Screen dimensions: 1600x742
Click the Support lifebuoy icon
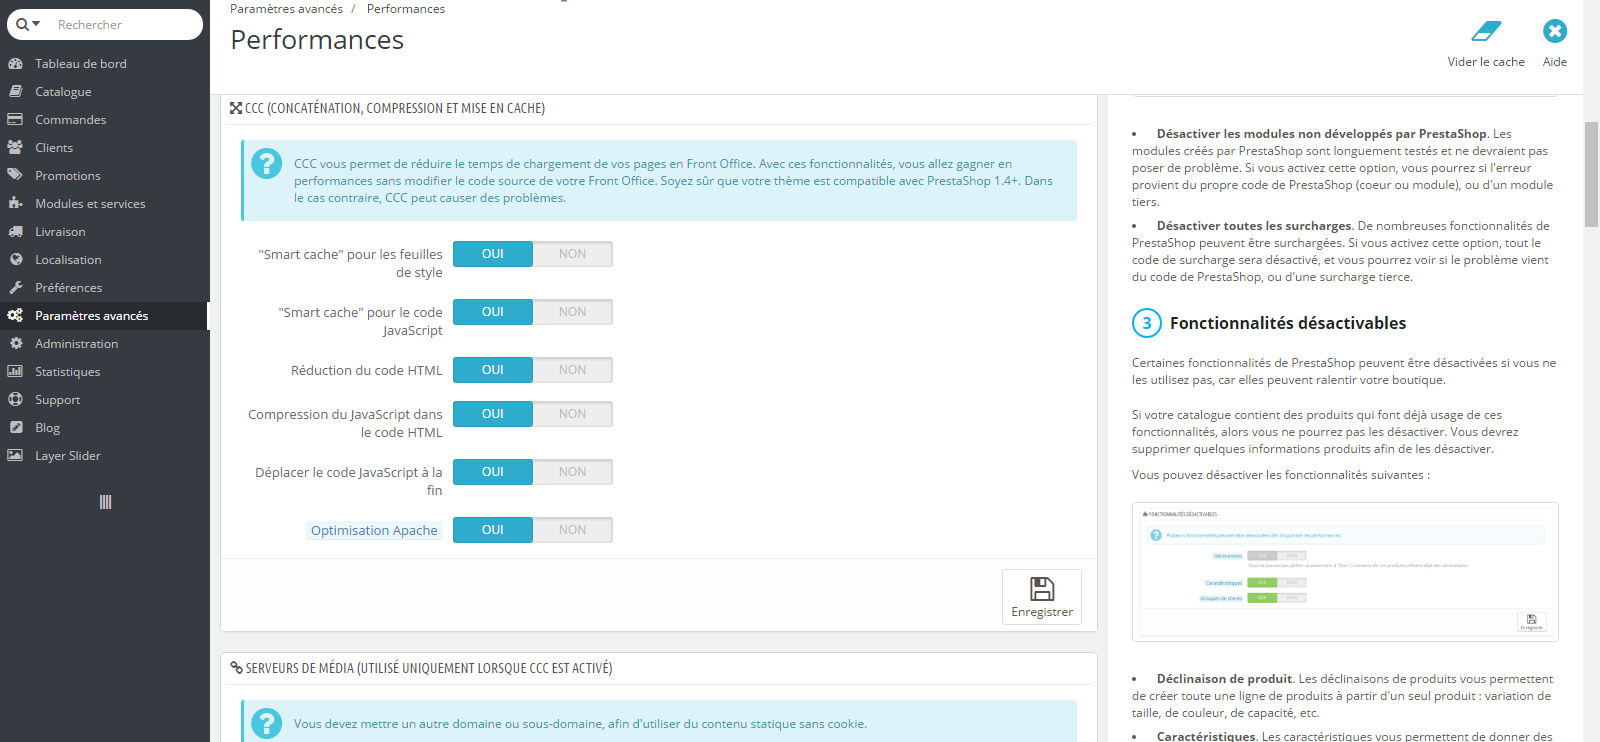15,399
